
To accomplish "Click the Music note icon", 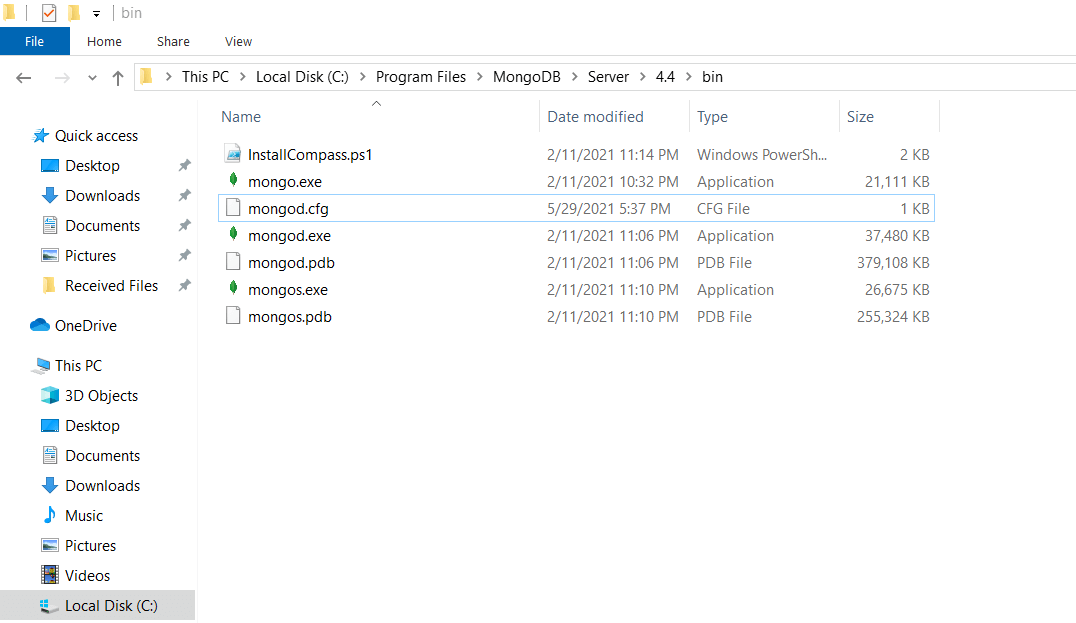I will (x=49, y=515).
